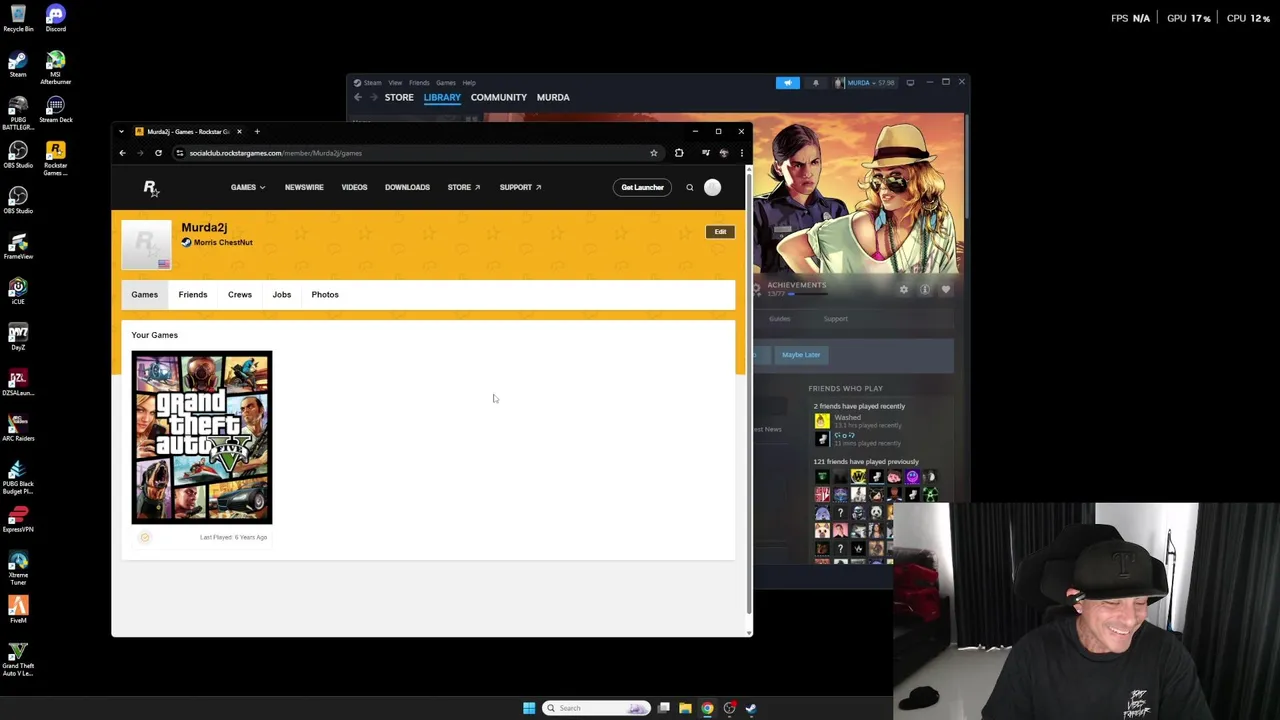Switch to the Photos profile tab

(x=325, y=295)
